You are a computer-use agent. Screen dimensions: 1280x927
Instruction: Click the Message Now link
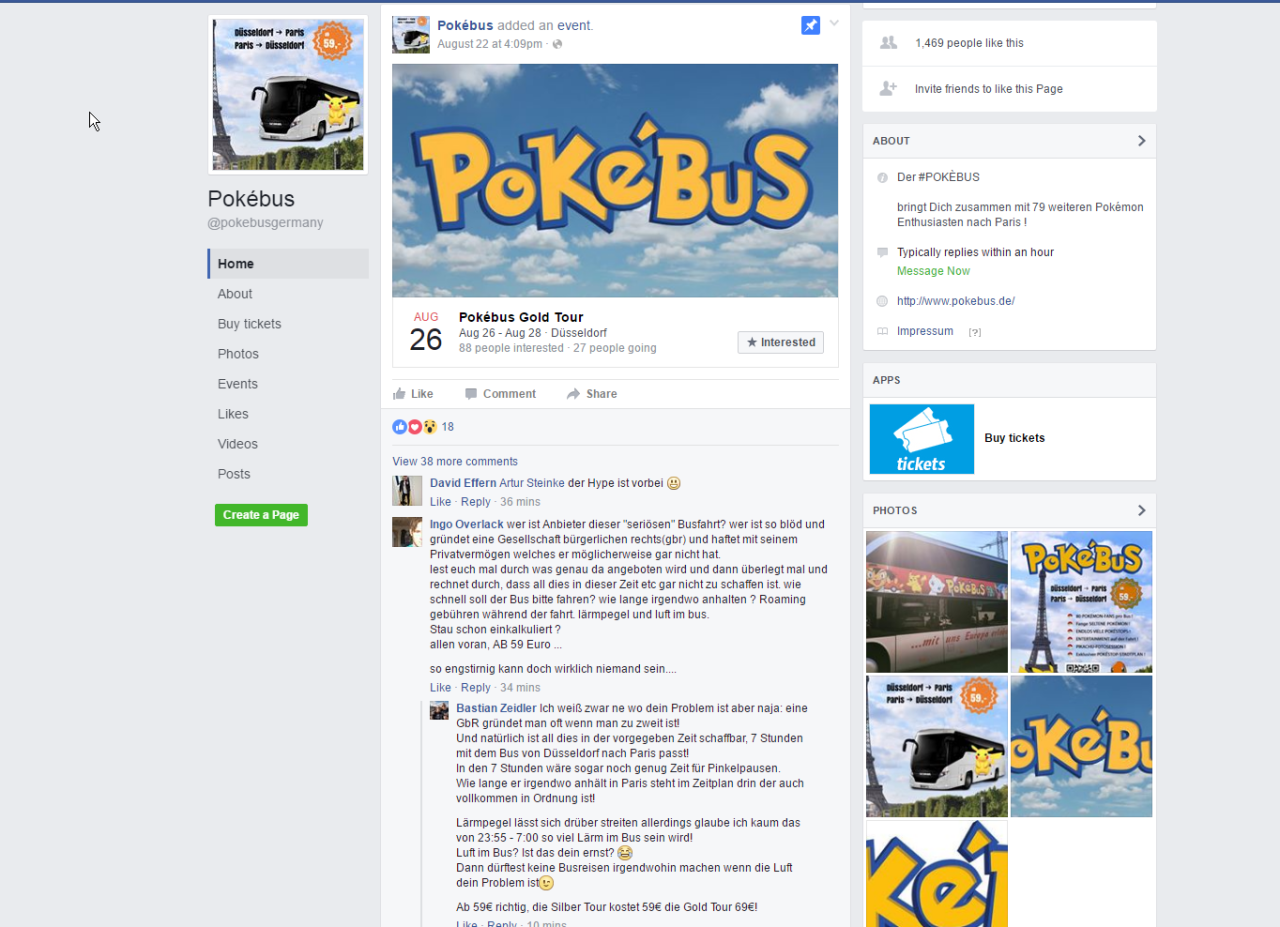(933, 271)
